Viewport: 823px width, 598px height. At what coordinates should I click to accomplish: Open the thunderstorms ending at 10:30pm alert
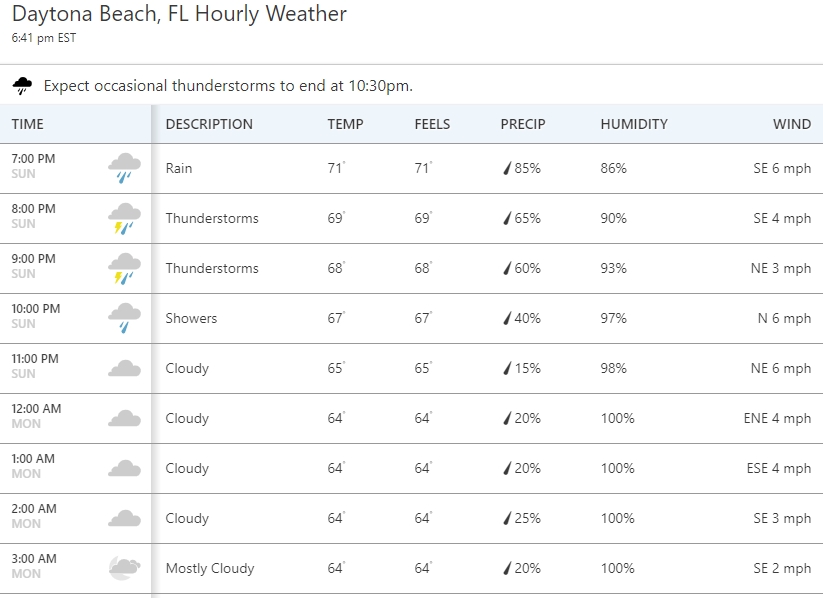[228, 86]
